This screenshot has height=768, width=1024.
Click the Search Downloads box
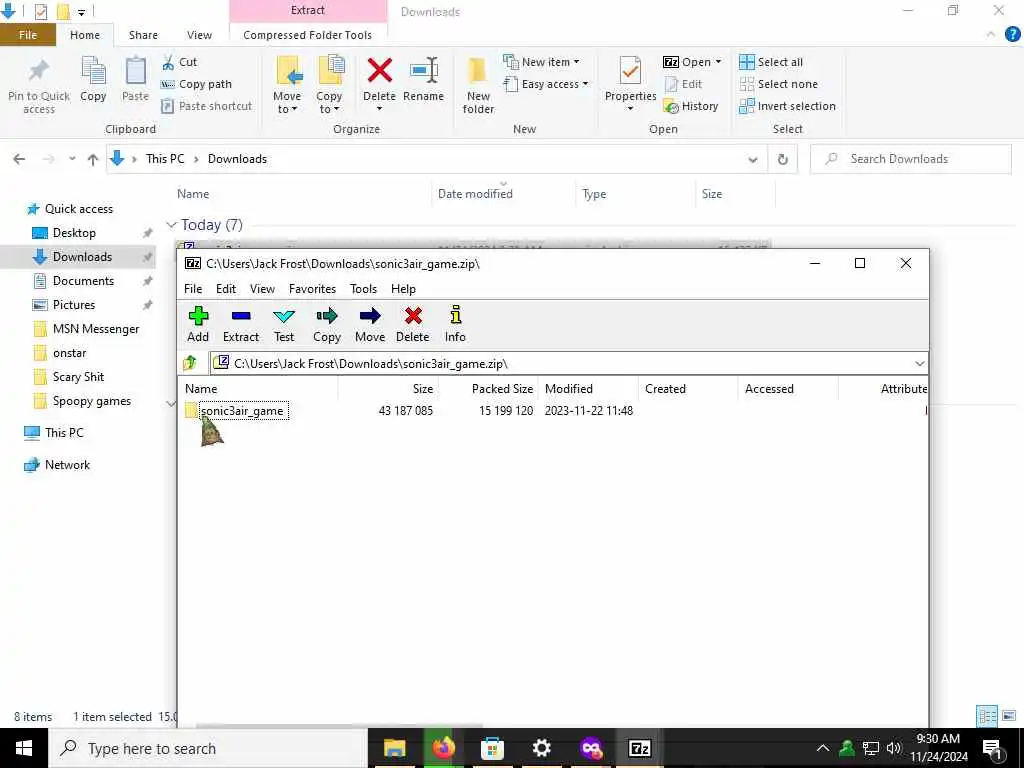911,159
